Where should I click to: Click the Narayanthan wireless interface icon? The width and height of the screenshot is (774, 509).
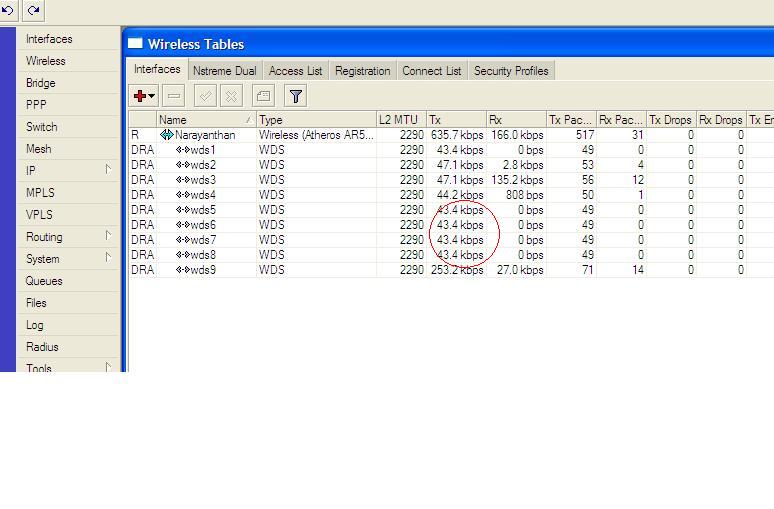166,135
